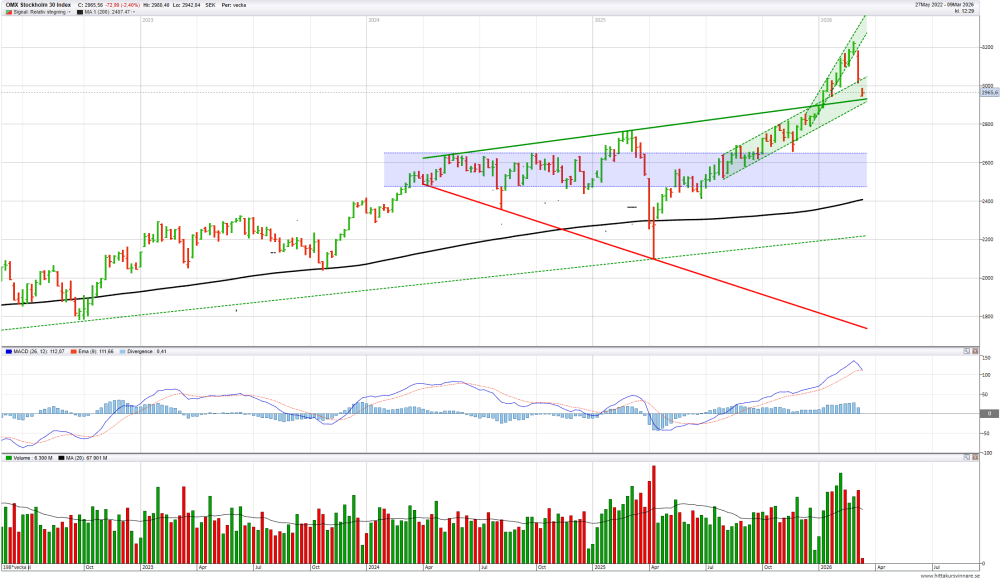Click the green Volume legend swatch
This screenshot has height=578, width=1000.
coord(9,458)
